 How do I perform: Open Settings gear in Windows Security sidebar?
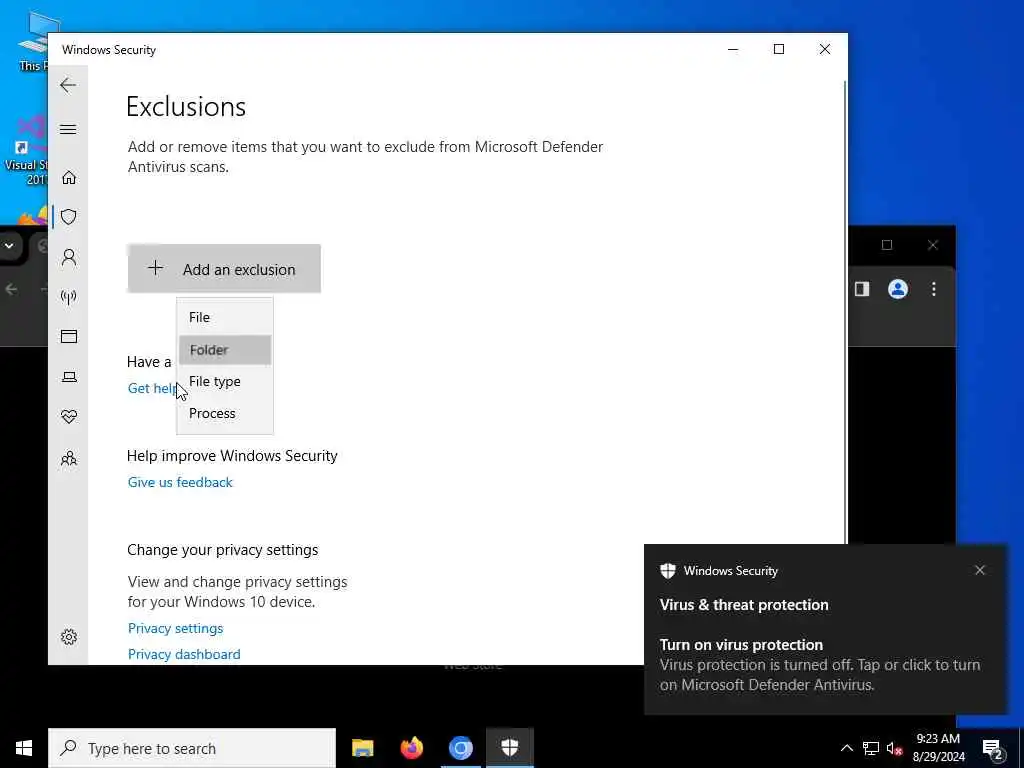(x=69, y=637)
